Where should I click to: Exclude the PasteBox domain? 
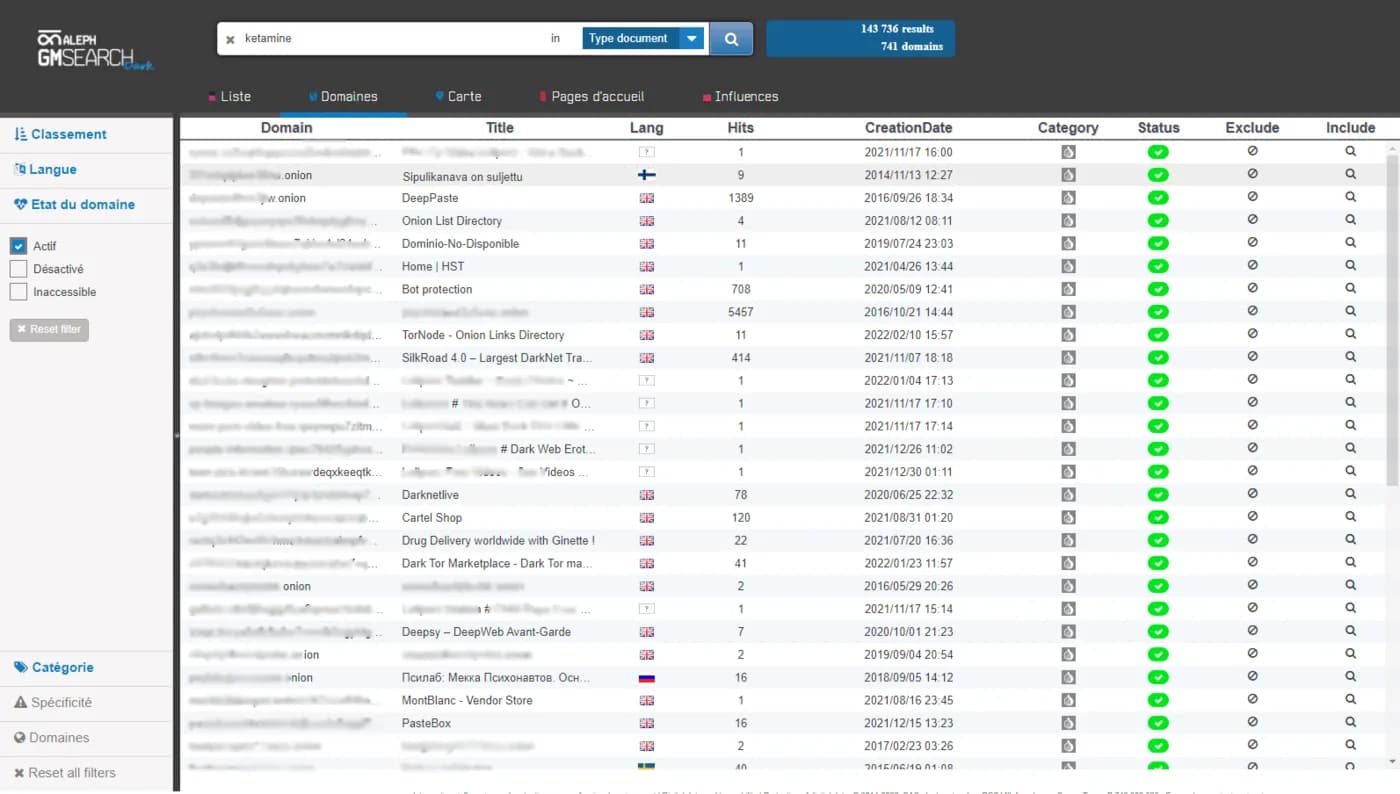[1252, 722]
